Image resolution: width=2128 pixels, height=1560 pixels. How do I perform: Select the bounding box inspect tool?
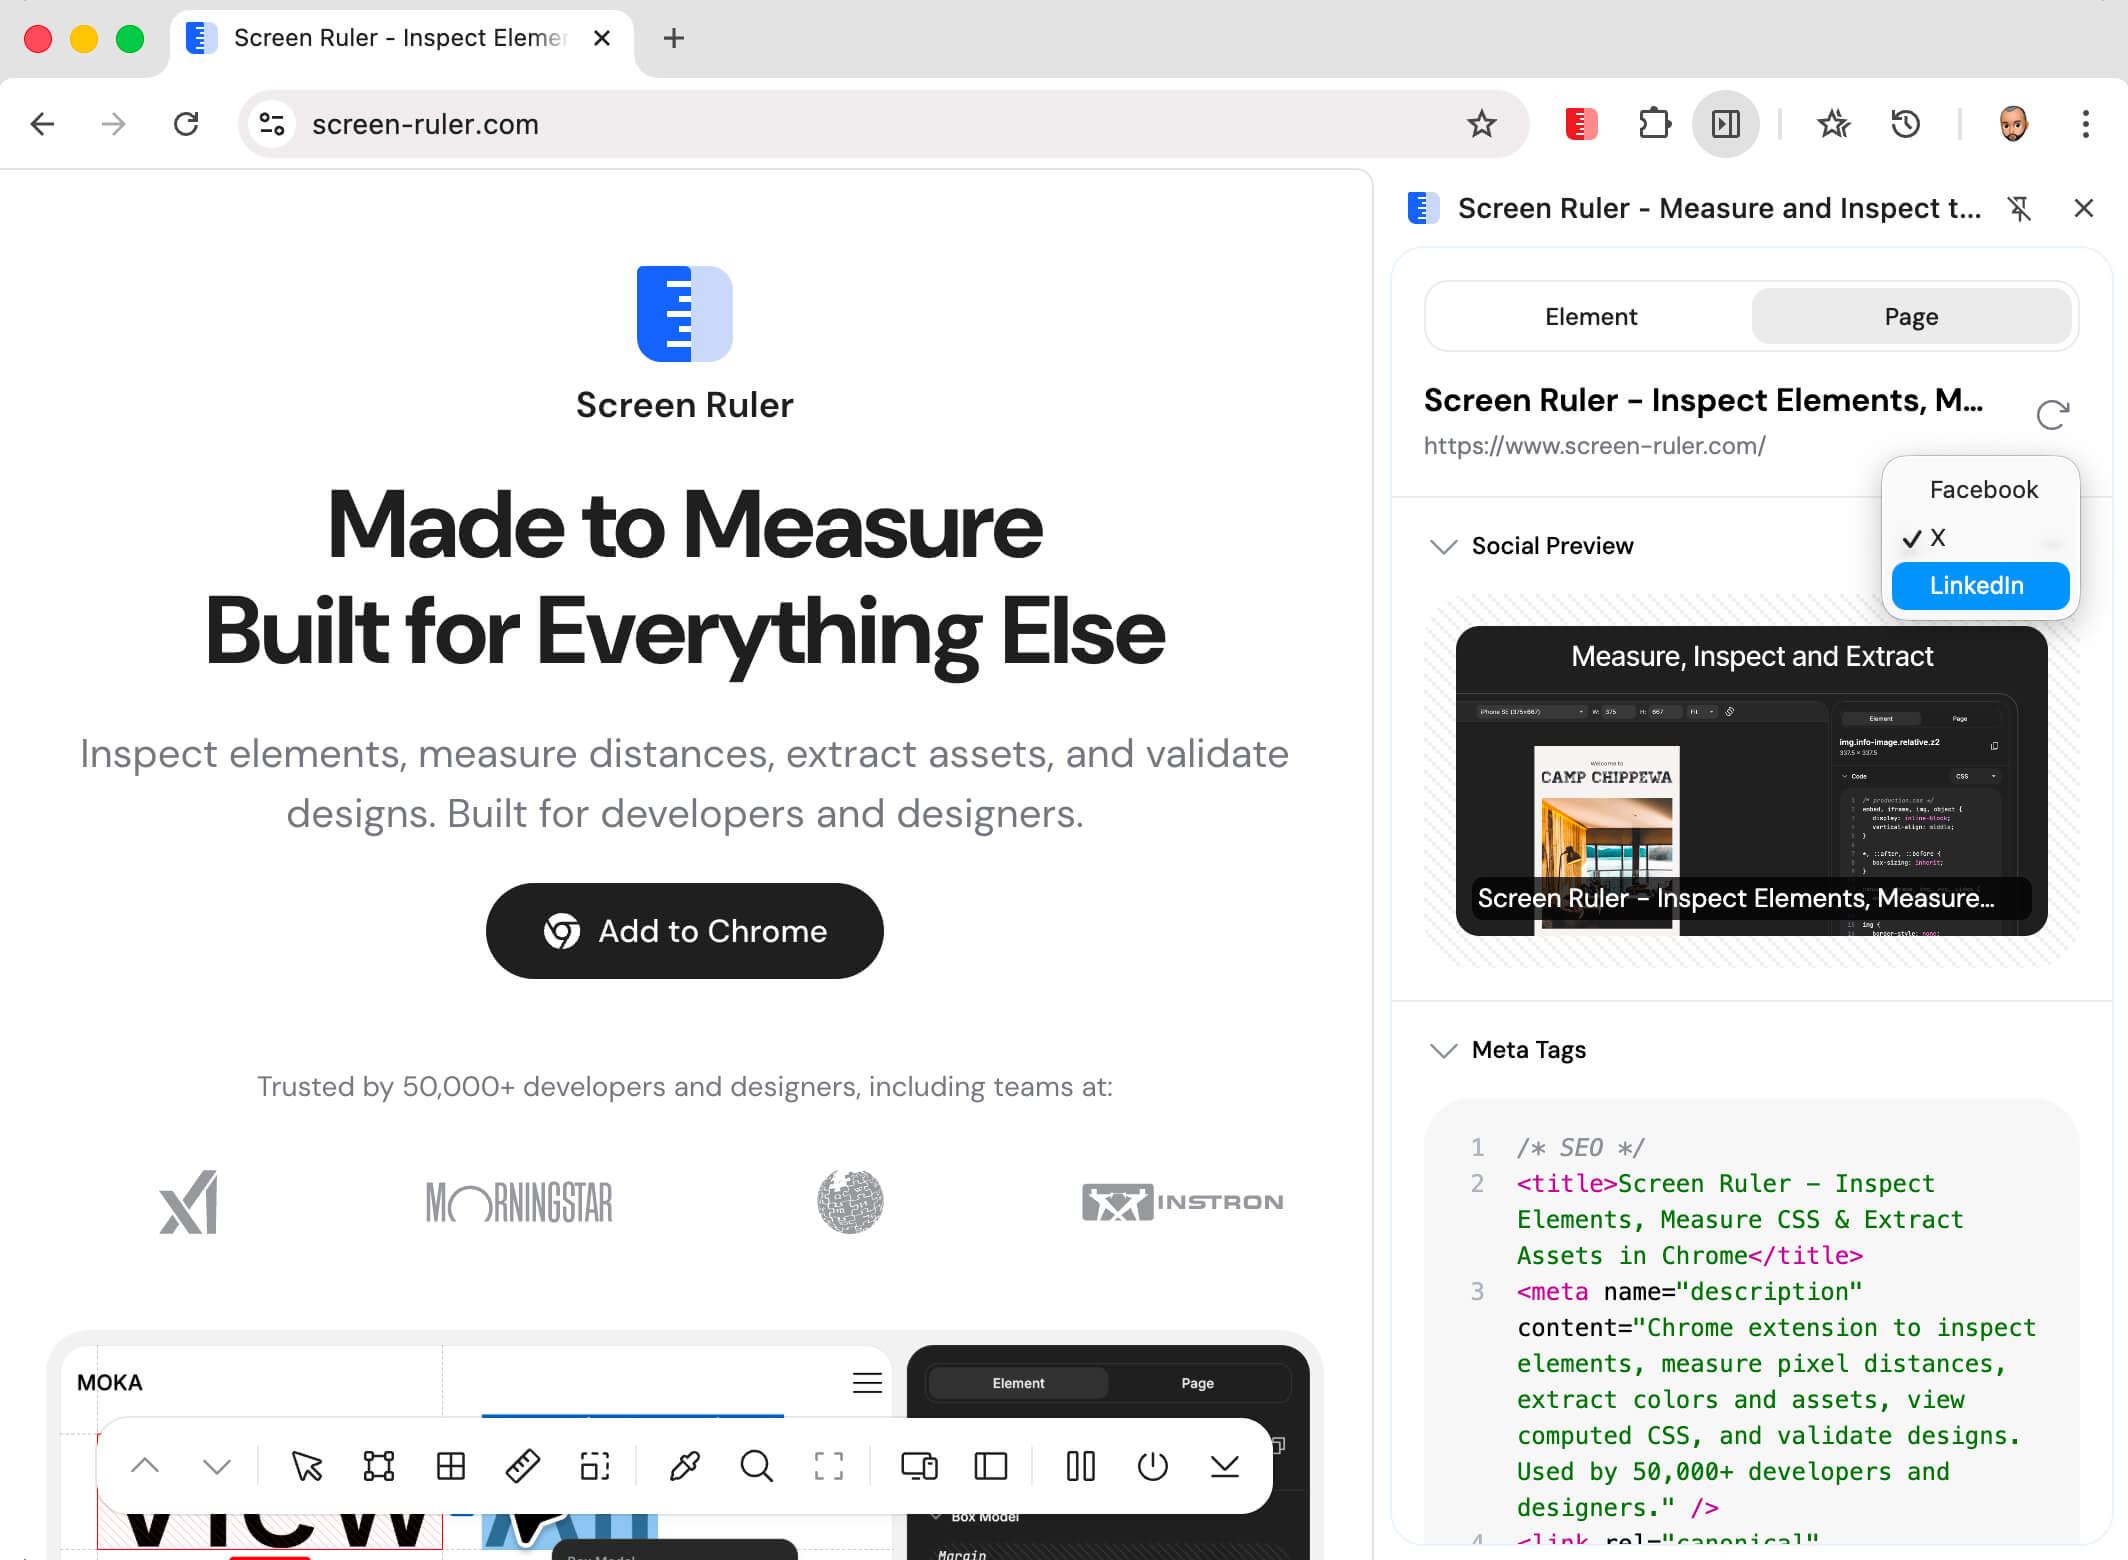click(x=379, y=1466)
